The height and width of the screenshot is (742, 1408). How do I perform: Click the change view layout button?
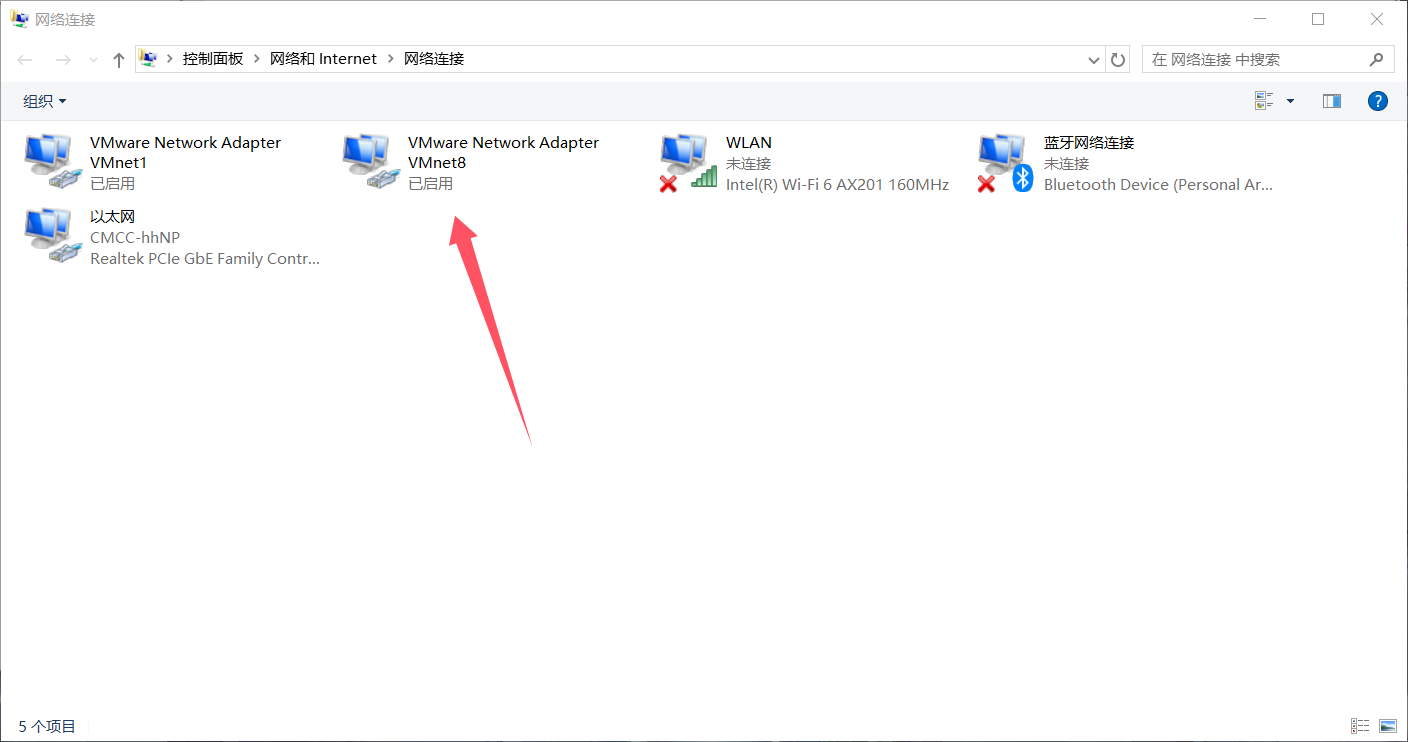click(1264, 101)
